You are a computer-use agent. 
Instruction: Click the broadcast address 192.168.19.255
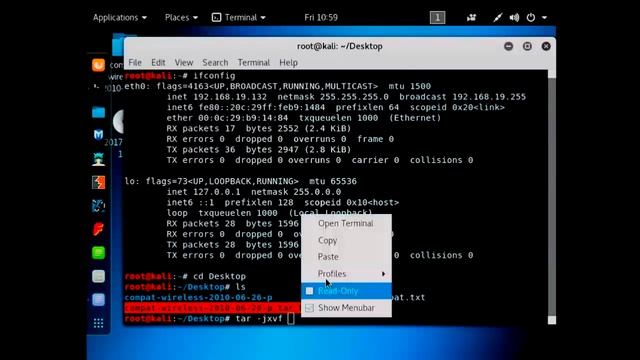coord(489,97)
